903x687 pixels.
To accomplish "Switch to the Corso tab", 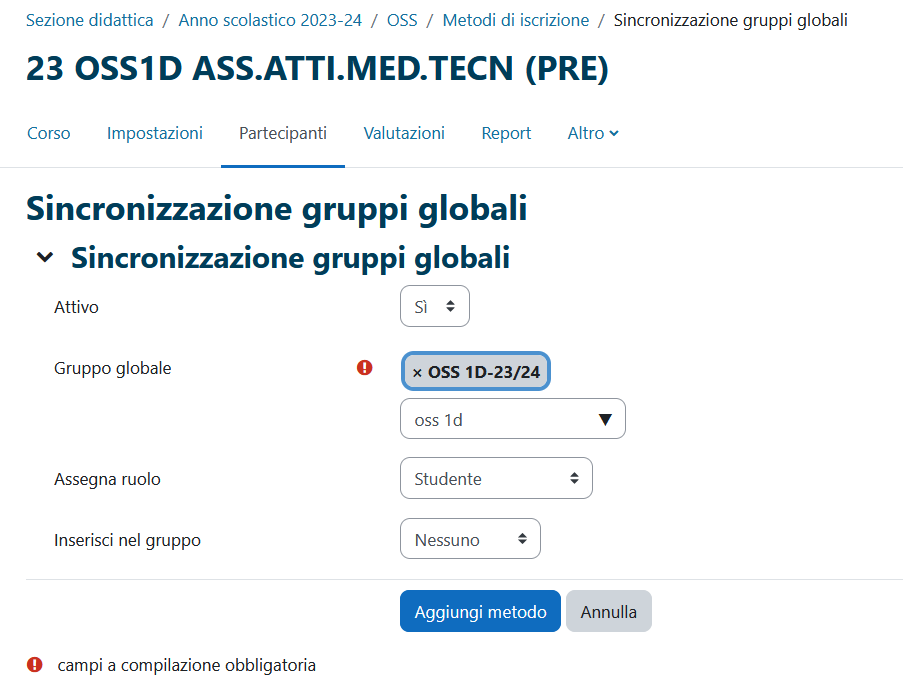I will (49, 133).
